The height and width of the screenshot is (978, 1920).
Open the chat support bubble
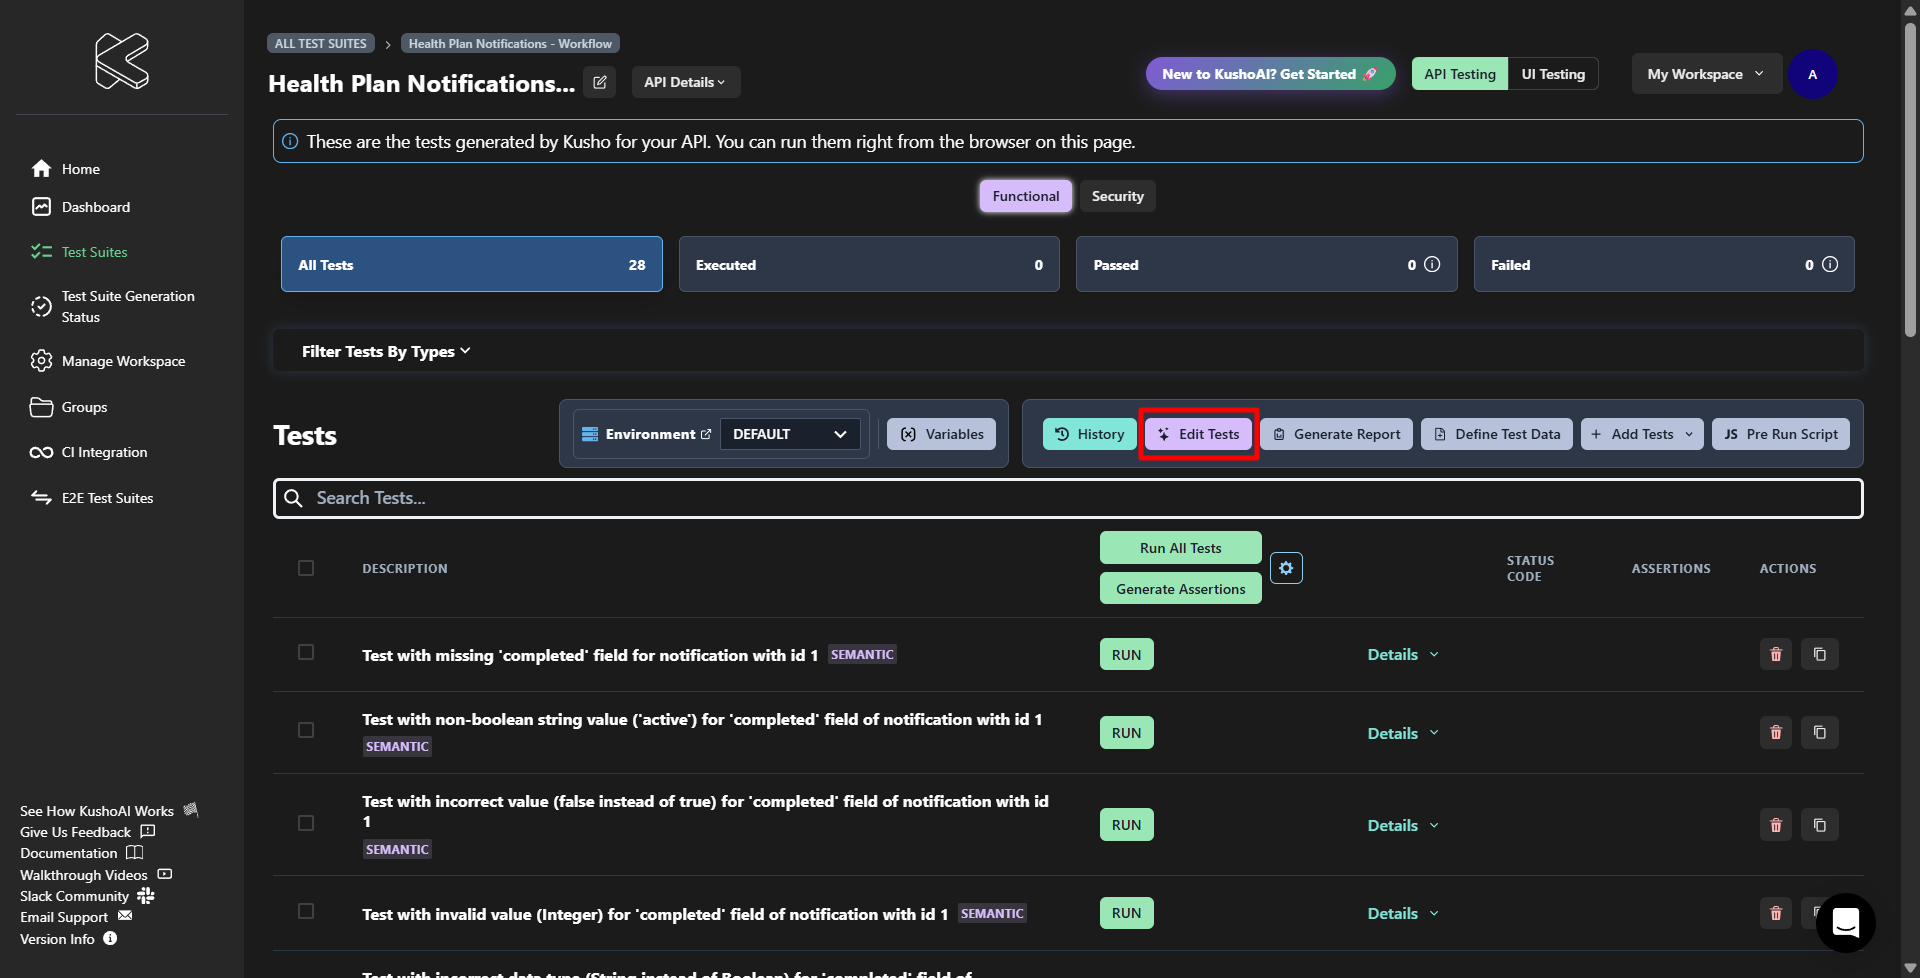click(x=1845, y=922)
